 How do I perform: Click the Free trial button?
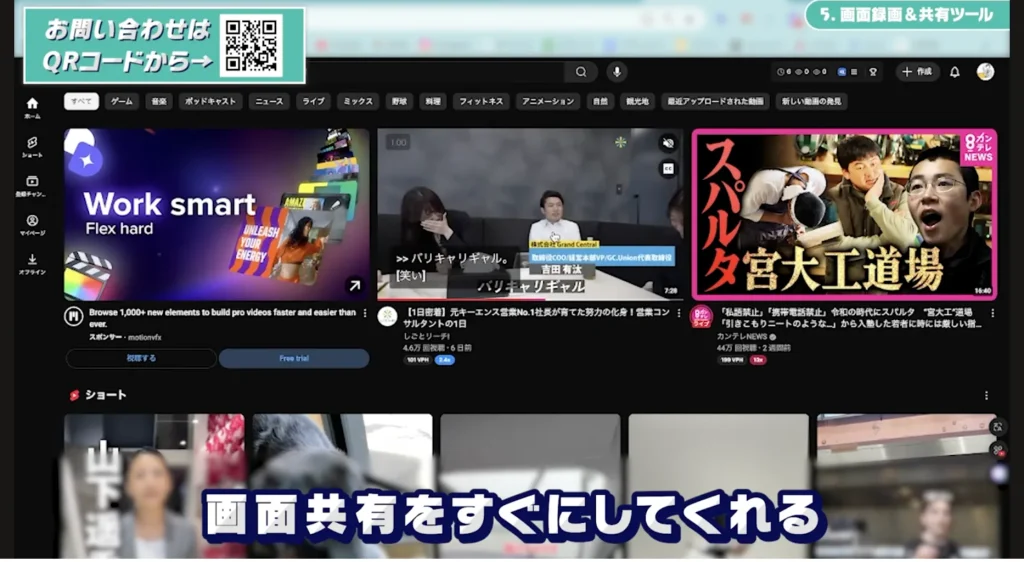tap(293, 358)
